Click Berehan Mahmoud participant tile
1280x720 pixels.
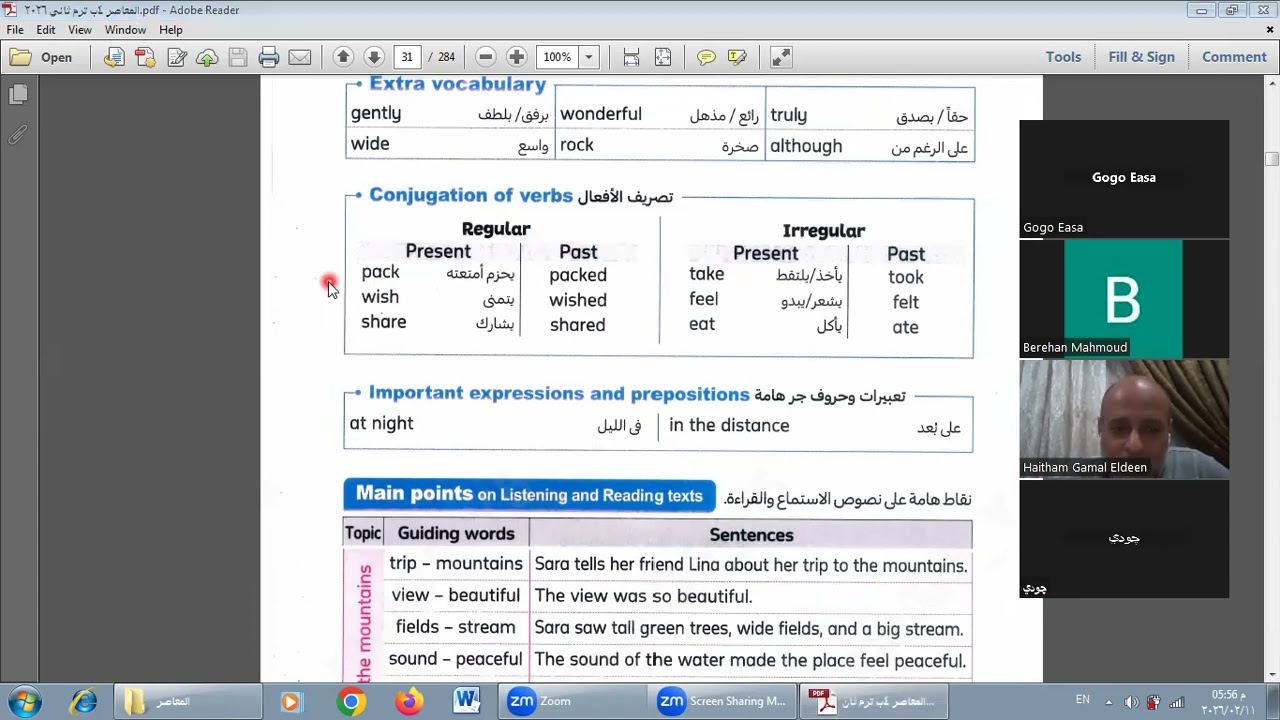pos(1124,299)
